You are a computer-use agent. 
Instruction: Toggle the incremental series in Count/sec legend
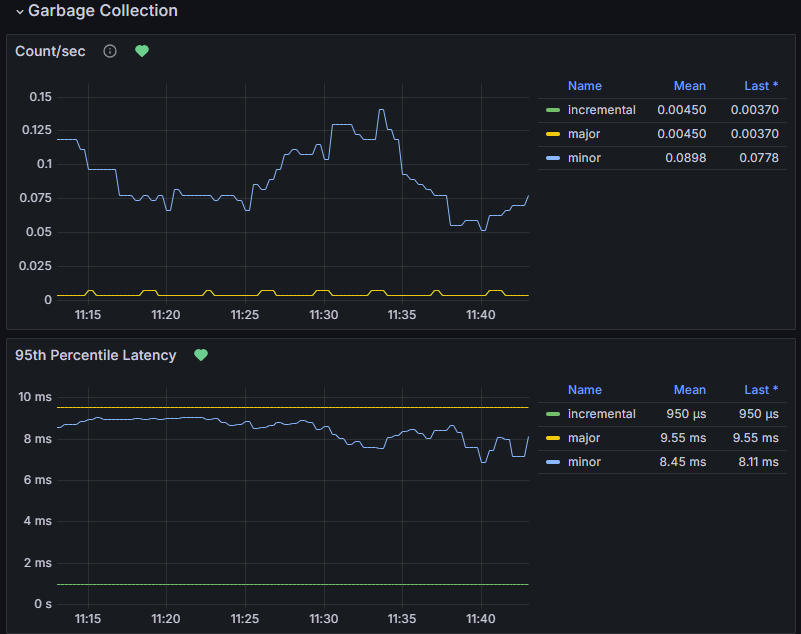click(601, 110)
